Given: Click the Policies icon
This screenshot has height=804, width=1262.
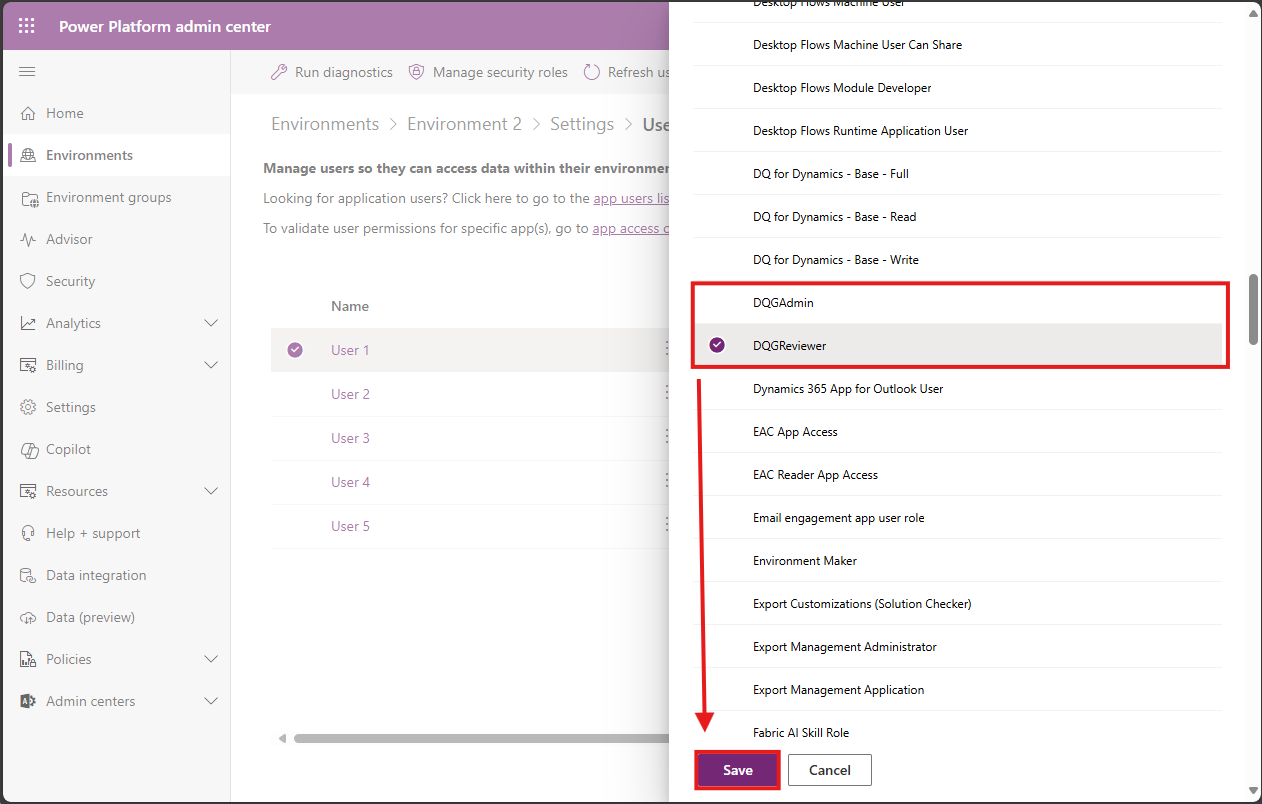Looking at the screenshot, I should click(28, 659).
